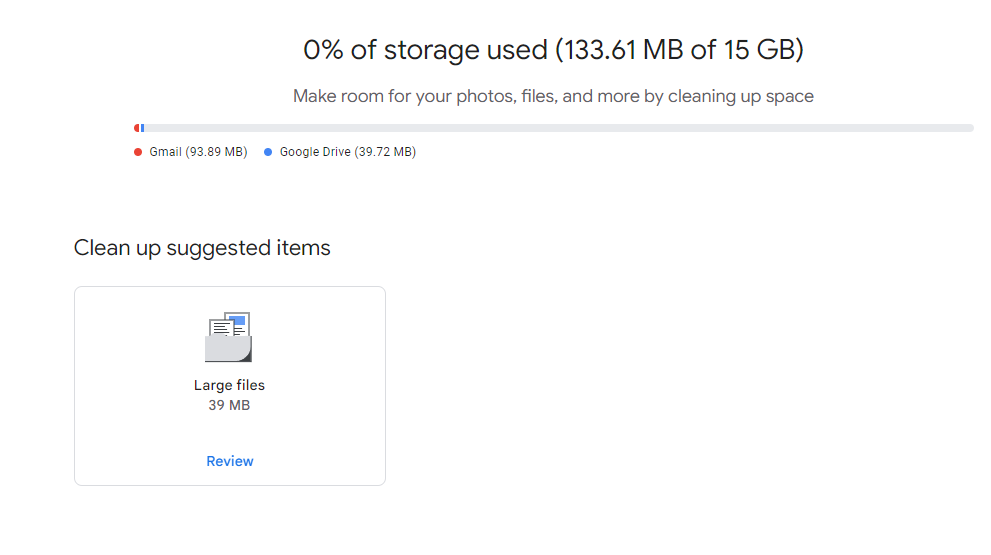
Task: Click the 39 MB size text in card
Action: [229, 405]
